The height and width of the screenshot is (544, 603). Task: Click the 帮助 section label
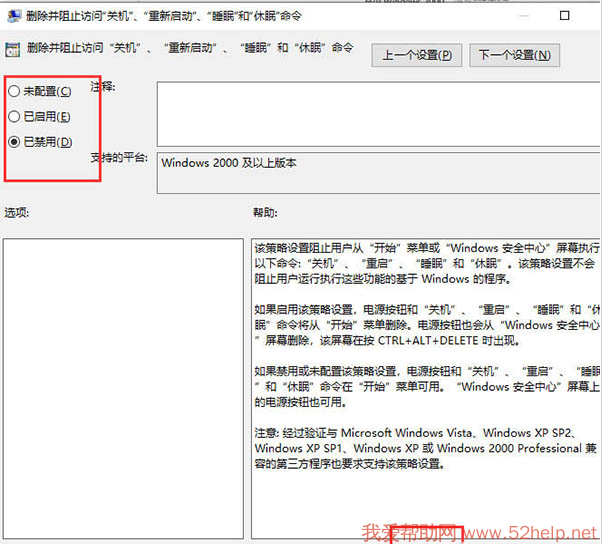(265, 213)
